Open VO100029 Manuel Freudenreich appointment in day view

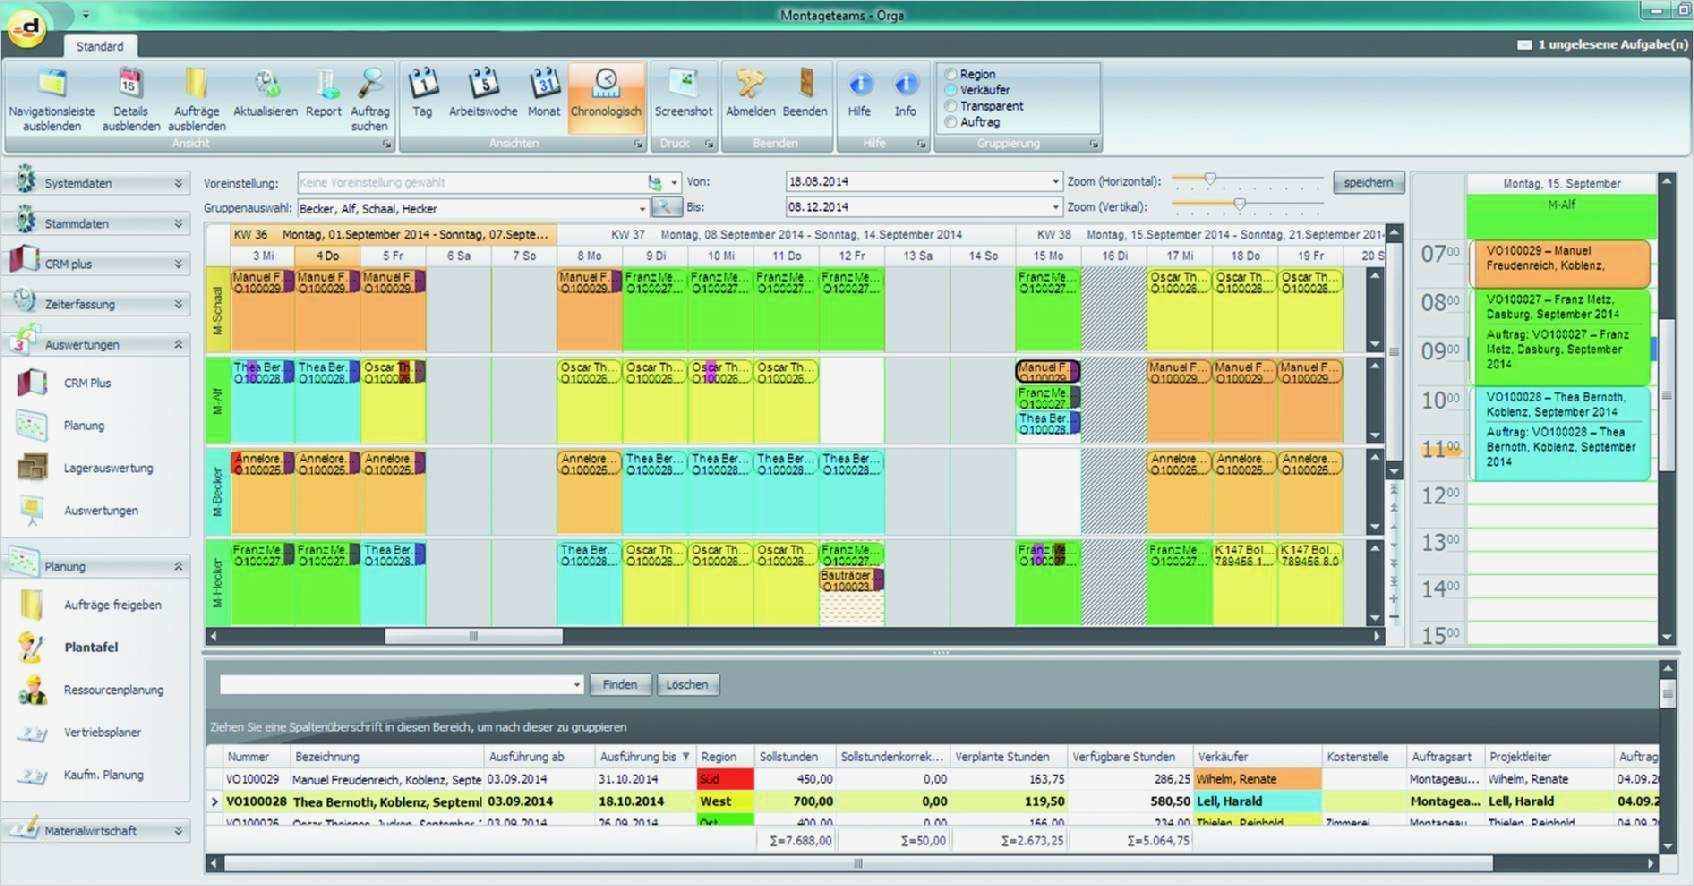pos(1560,264)
